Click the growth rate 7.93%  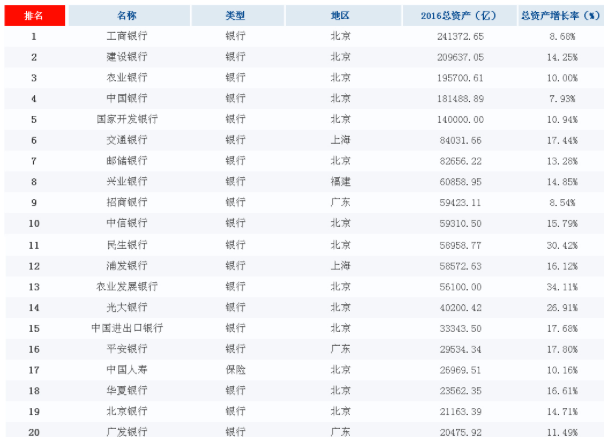coord(562,99)
